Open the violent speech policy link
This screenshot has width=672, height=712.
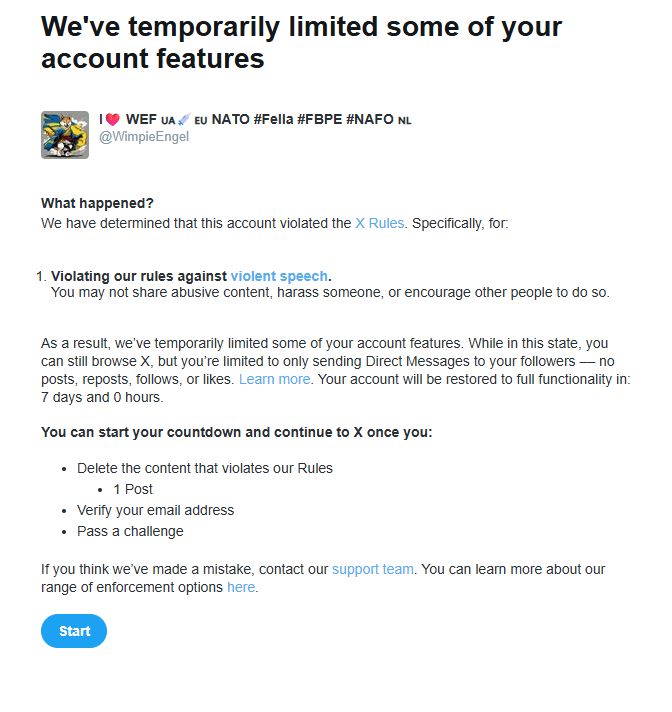click(x=279, y=276)
